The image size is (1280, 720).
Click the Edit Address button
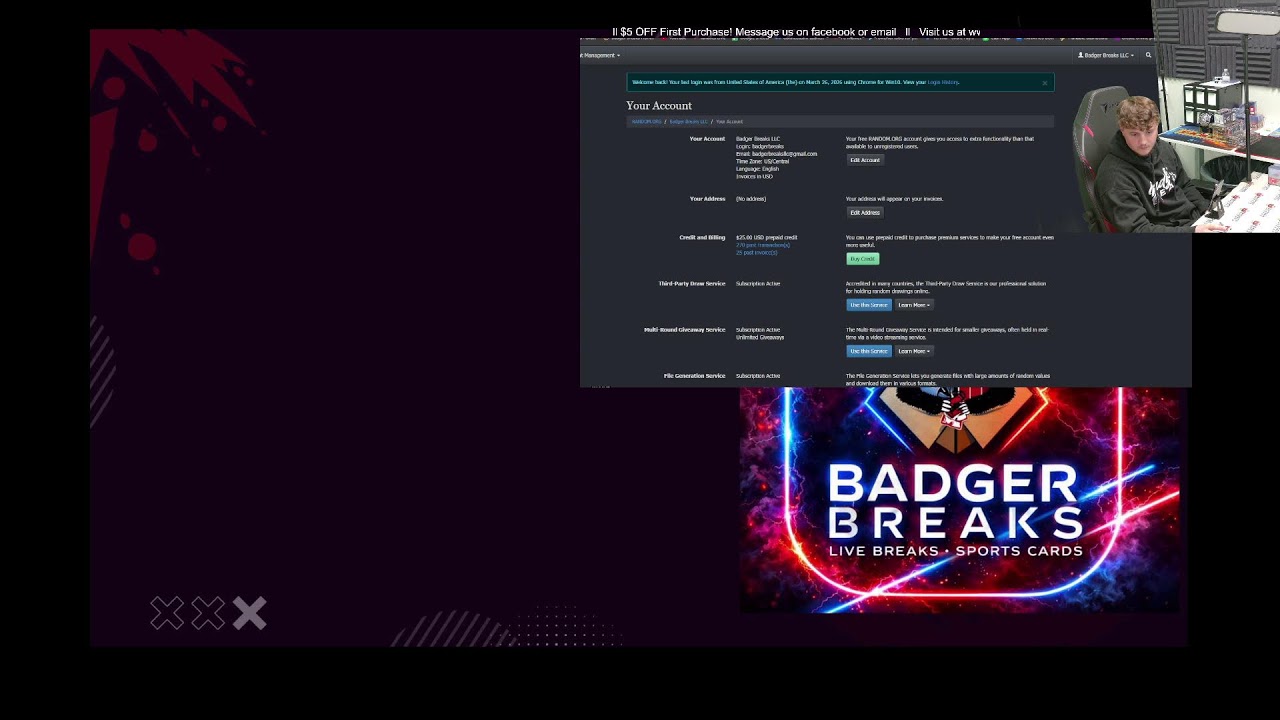click(865, 212)
